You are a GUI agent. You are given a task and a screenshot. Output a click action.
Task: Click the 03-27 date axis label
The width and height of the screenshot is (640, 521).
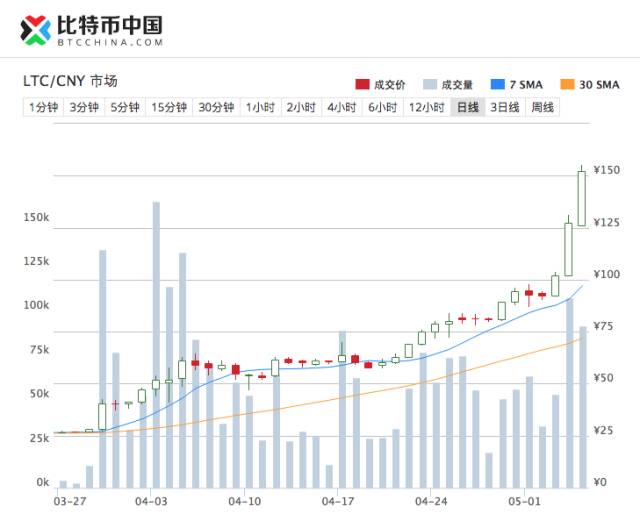coord(70,501)
